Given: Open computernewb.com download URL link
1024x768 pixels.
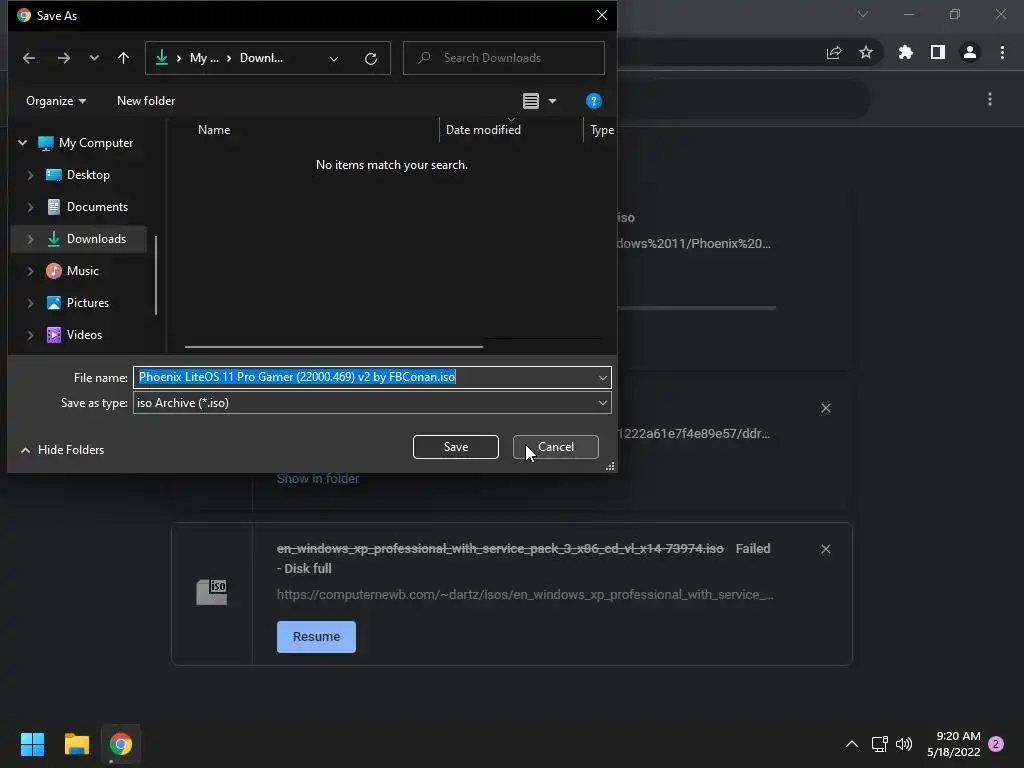Looking at the screenshot, I should tap(524, 595).
